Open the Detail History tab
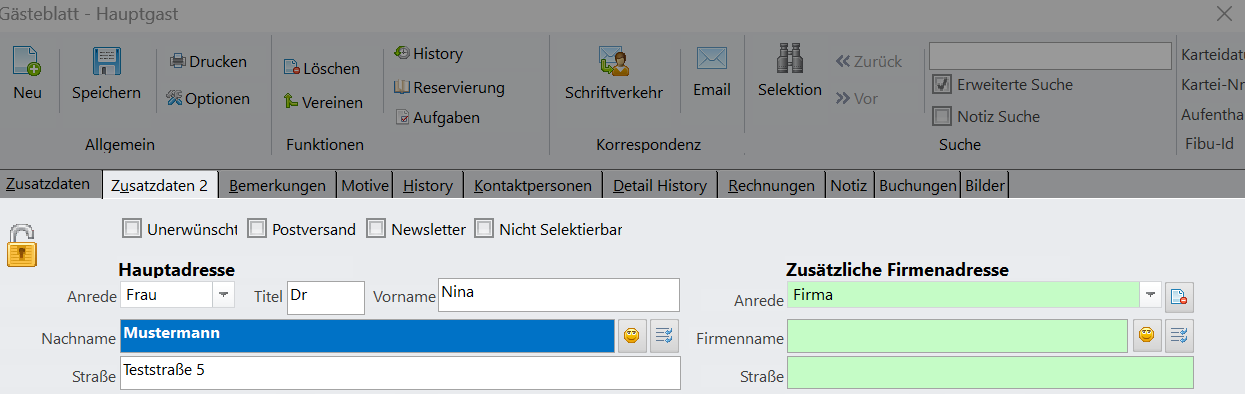1245x394 pixels. (x=660, y=185)
